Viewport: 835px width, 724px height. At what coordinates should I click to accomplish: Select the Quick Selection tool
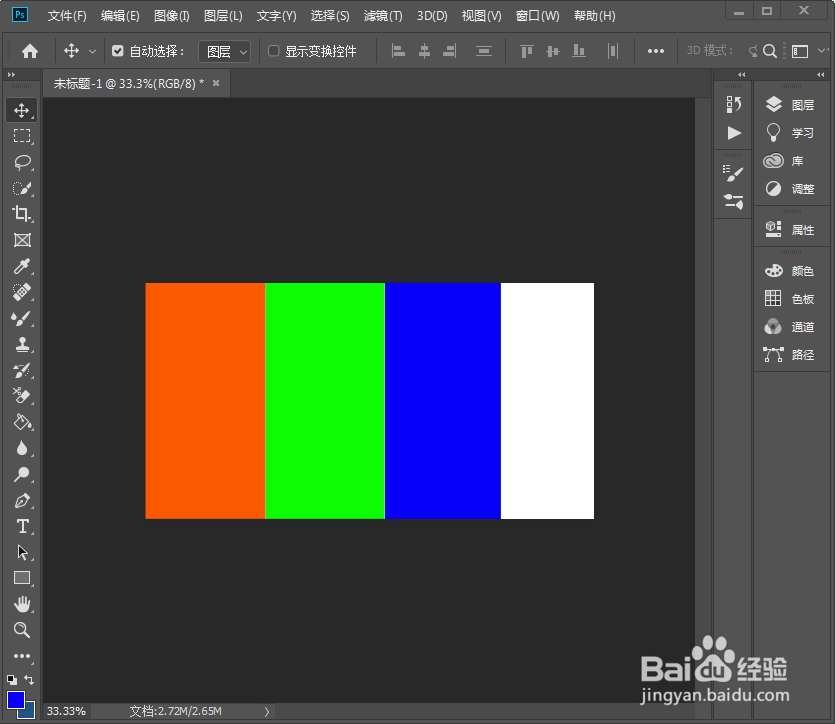coord(22,188)
